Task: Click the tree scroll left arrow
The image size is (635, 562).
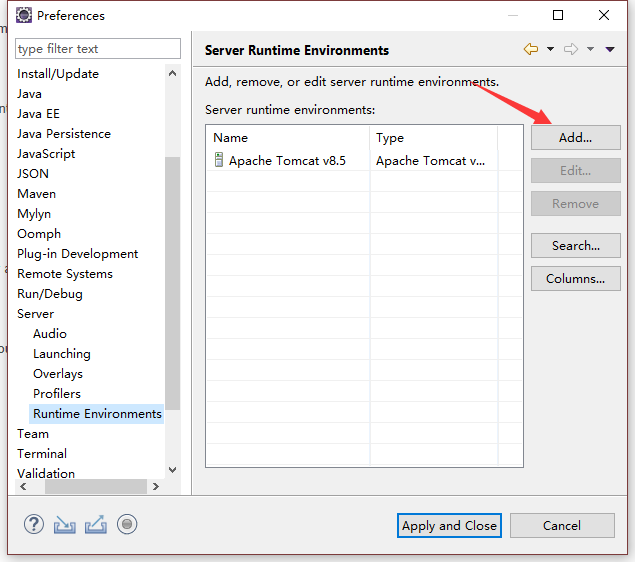Action: click(x=23, y=486)
